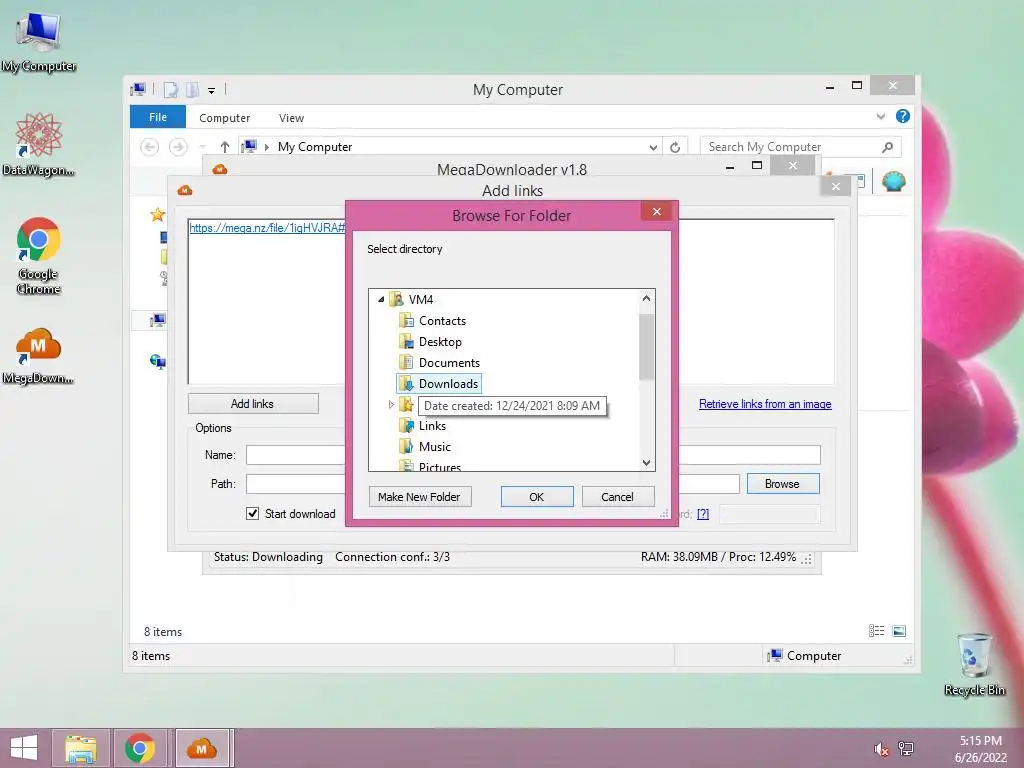The height and width of the screenshot is (768, 1024).
Task: Select Documents folder in tree
Action: (449, 362)
